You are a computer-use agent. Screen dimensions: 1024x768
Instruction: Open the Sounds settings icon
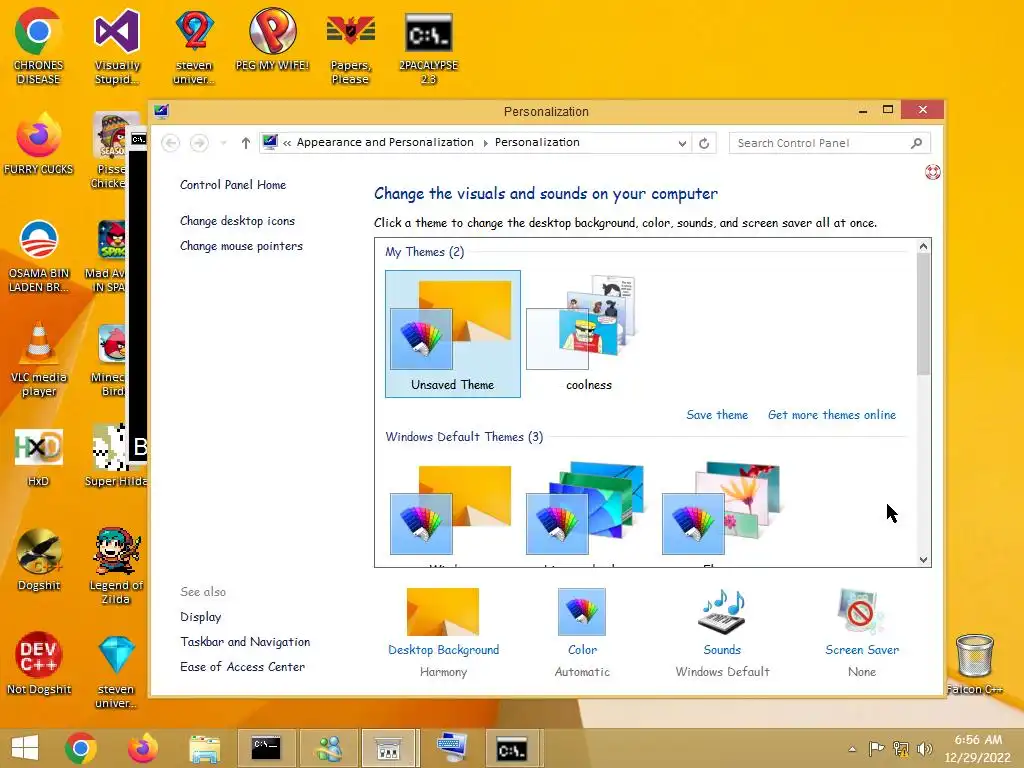[722, 612]
